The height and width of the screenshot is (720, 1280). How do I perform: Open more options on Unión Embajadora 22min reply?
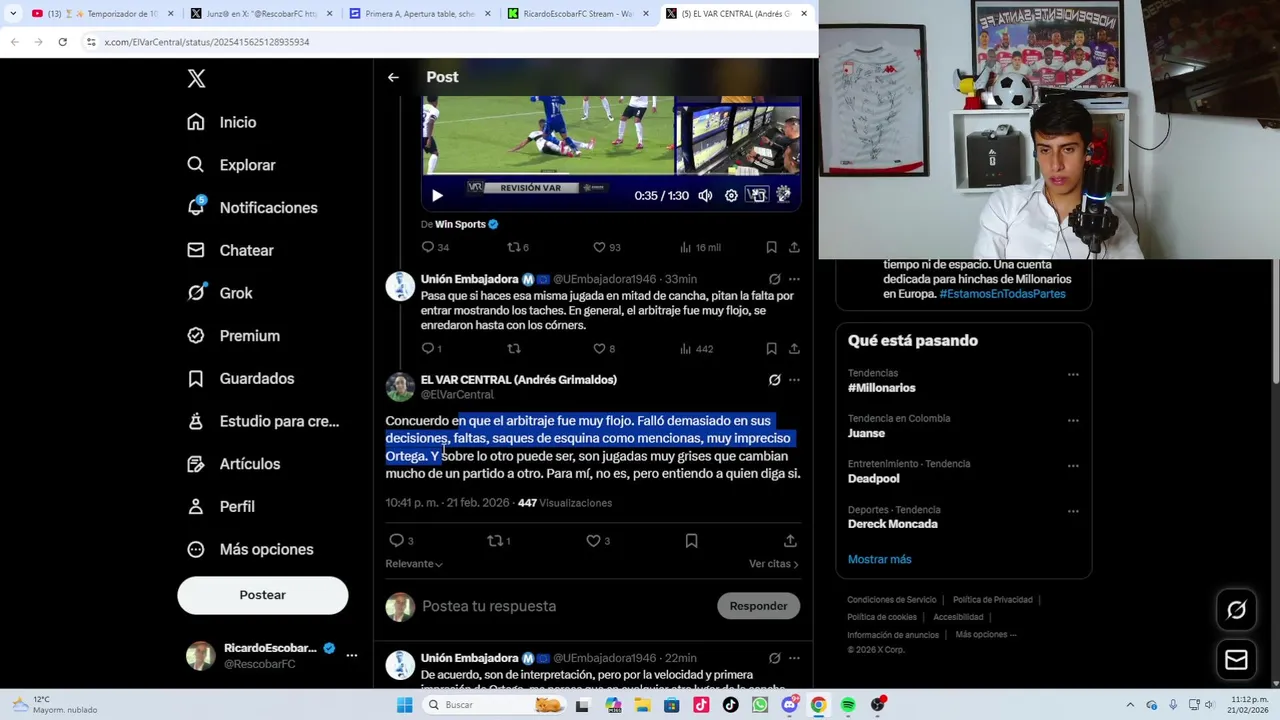[x=794, y=658]
